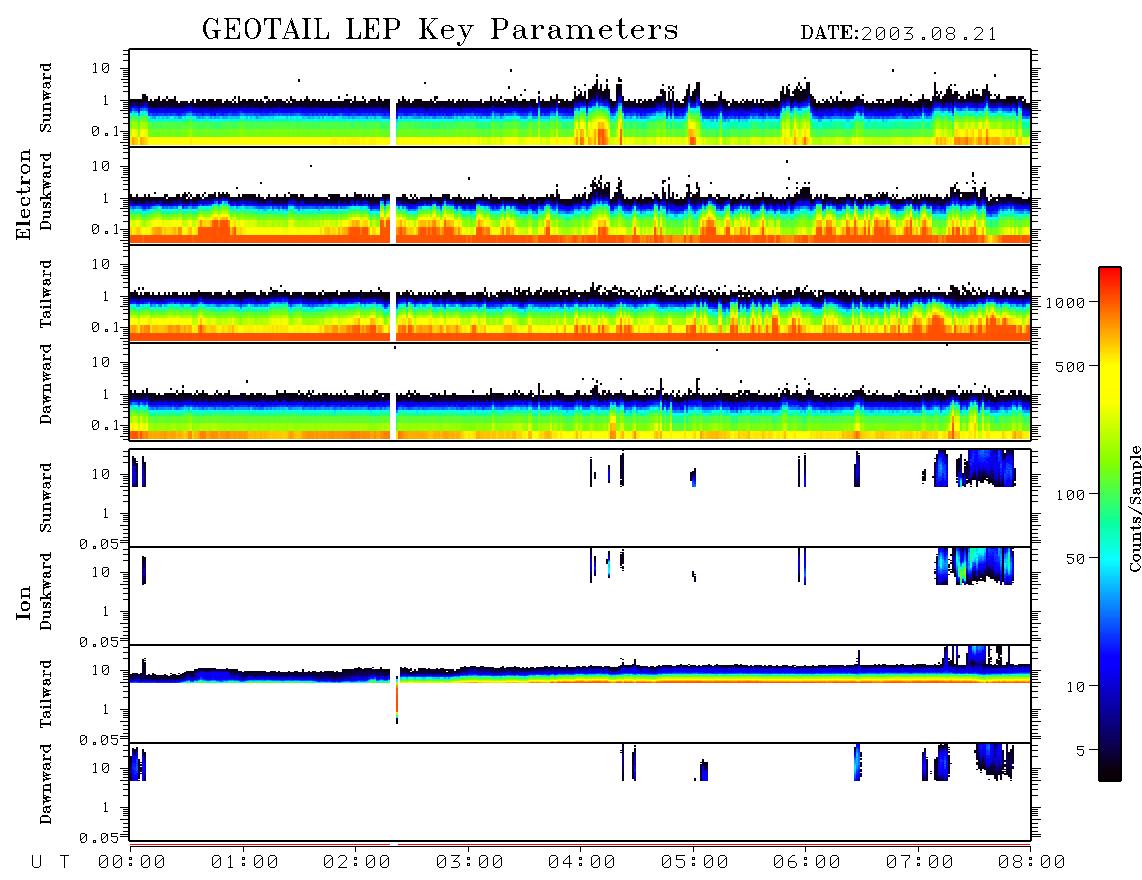Click the "07:00" time tick label
This screenshot has width=1142, height=880.
(920, 863)
